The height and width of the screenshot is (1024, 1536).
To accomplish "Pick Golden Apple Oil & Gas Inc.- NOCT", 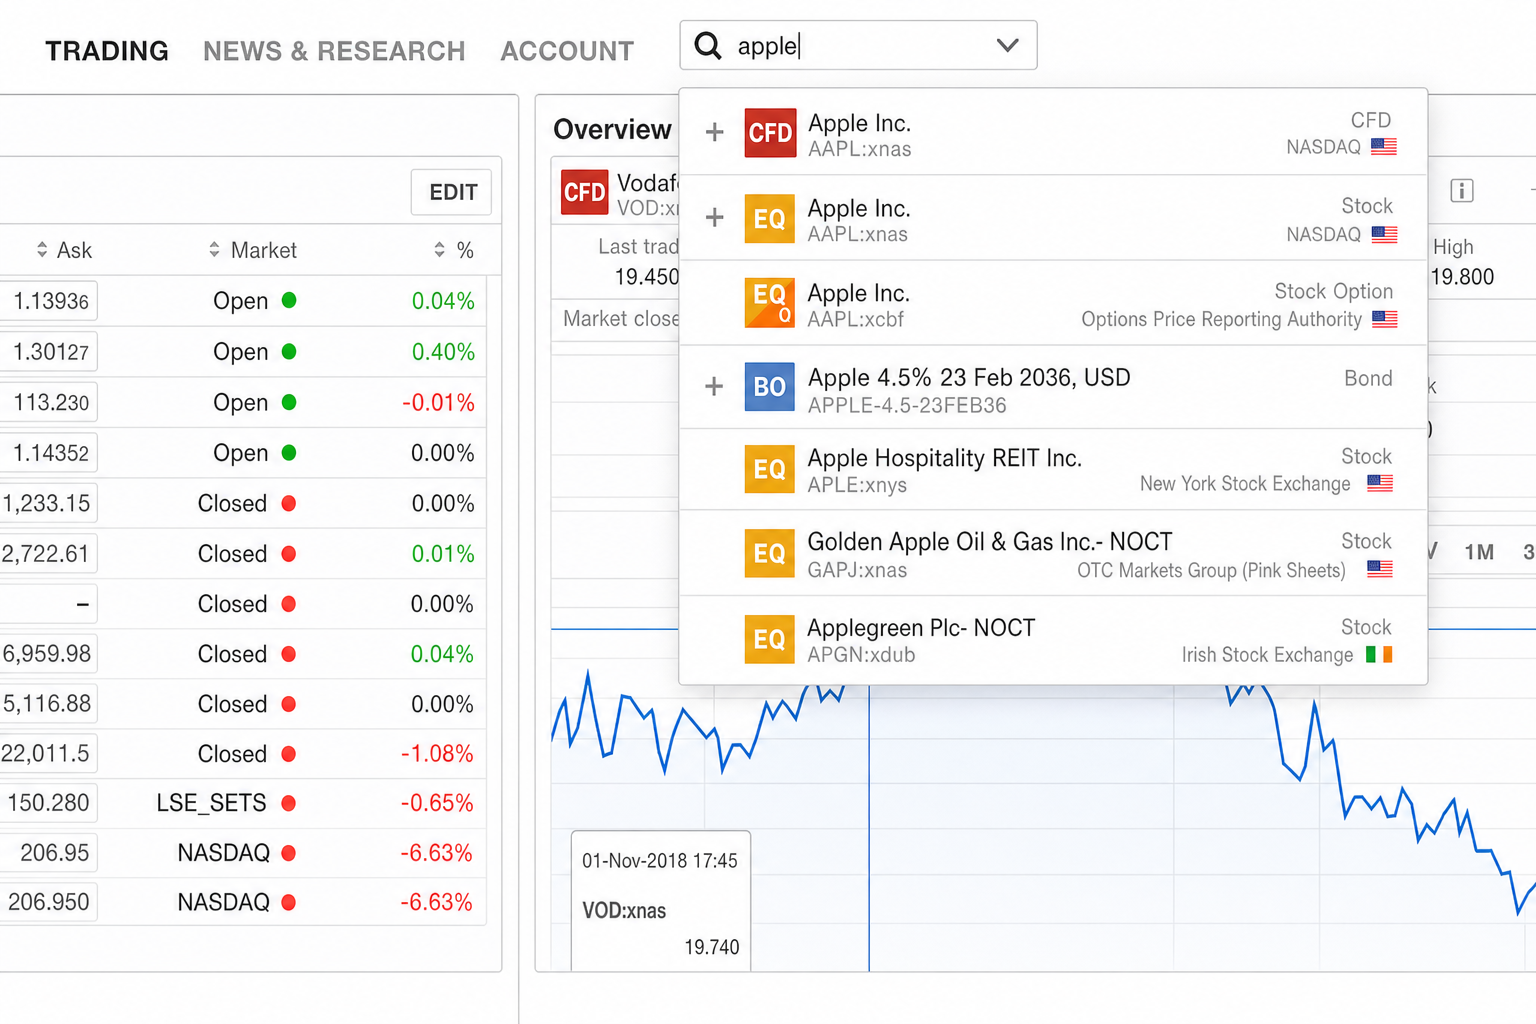I will click(x=1053, y=553).
